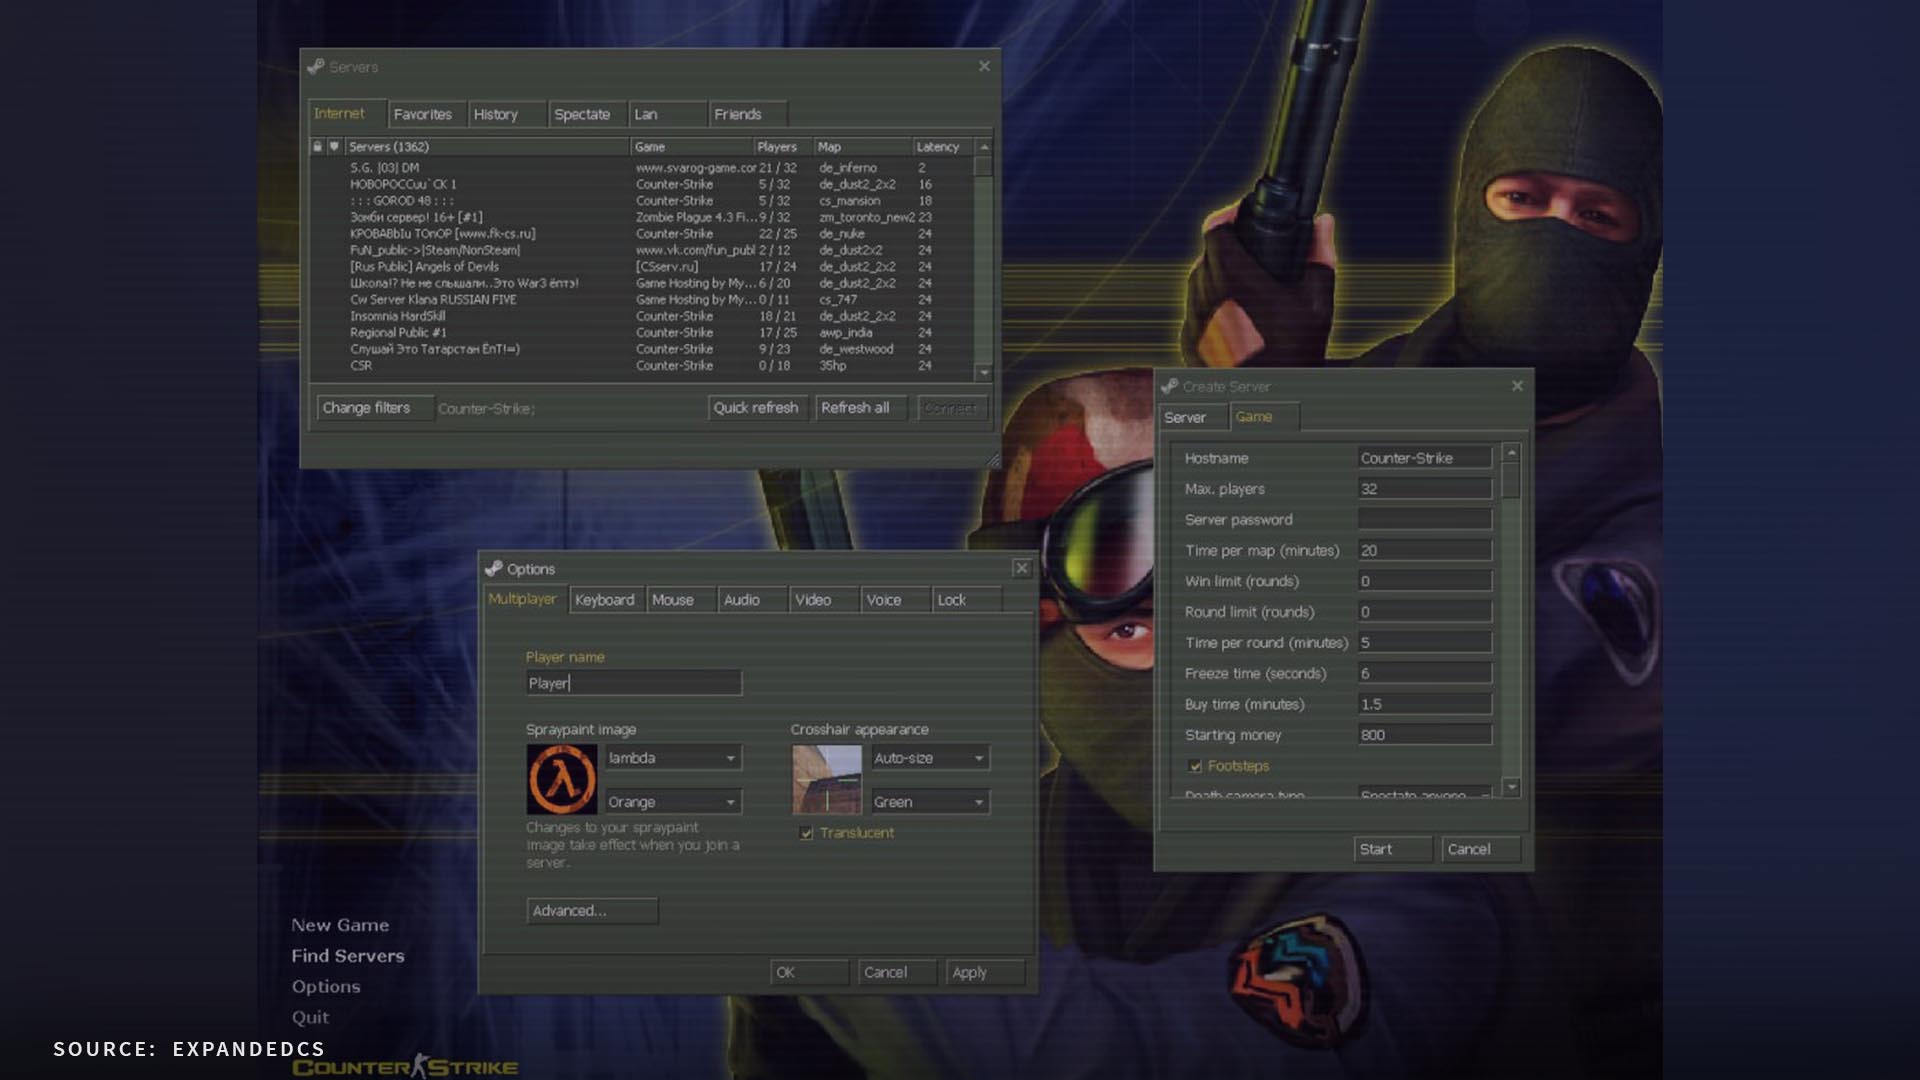Select the 'Regional Public #1' server row
This screenshot has width=1920, height=1080.
[x=640, y=333]
